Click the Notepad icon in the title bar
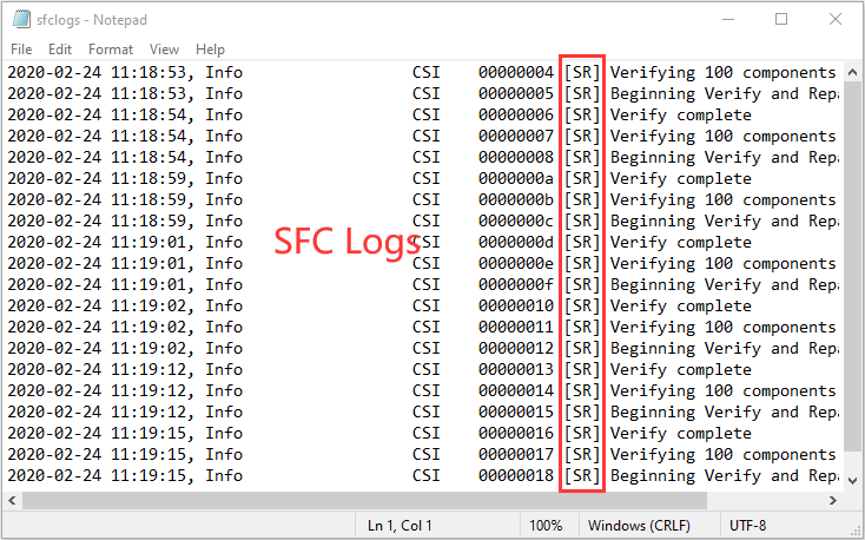865x540 pixels. pos(19,20)
